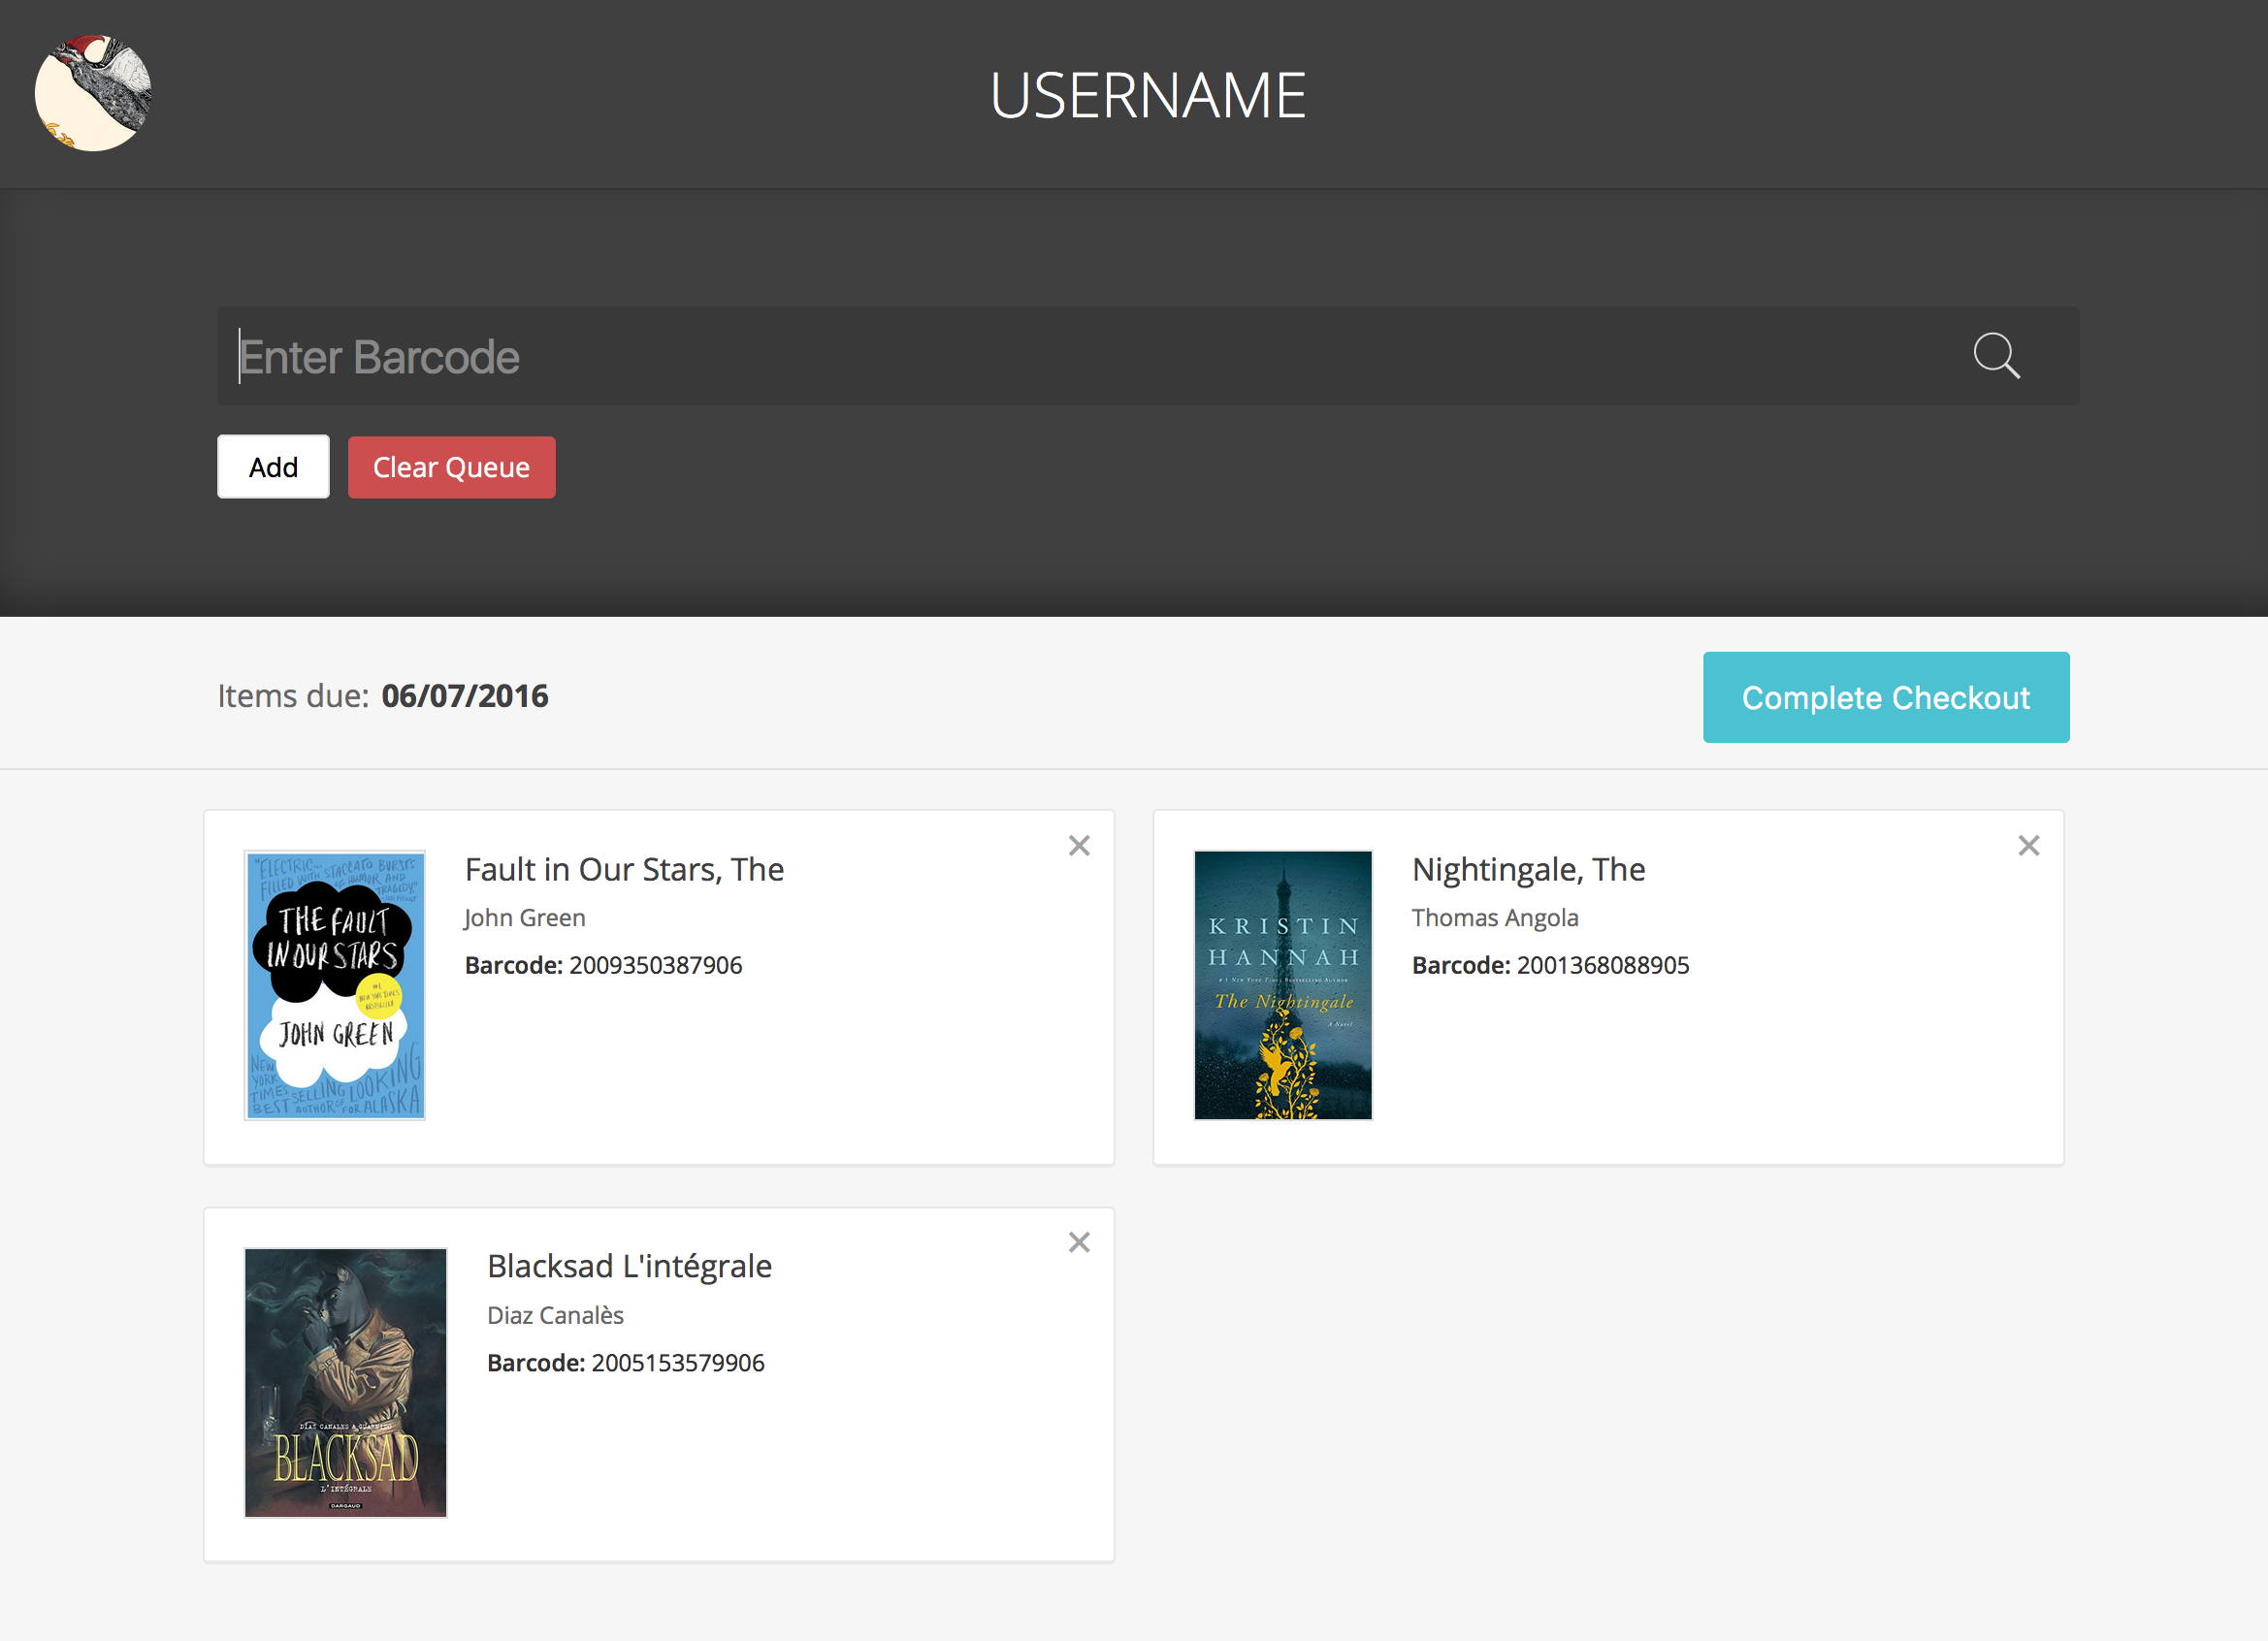Image resolution: width=2268 pixels, height=1641 pixels.
Task: Click the Blacksad L'intégrale title
Action: pos(629,1267)
